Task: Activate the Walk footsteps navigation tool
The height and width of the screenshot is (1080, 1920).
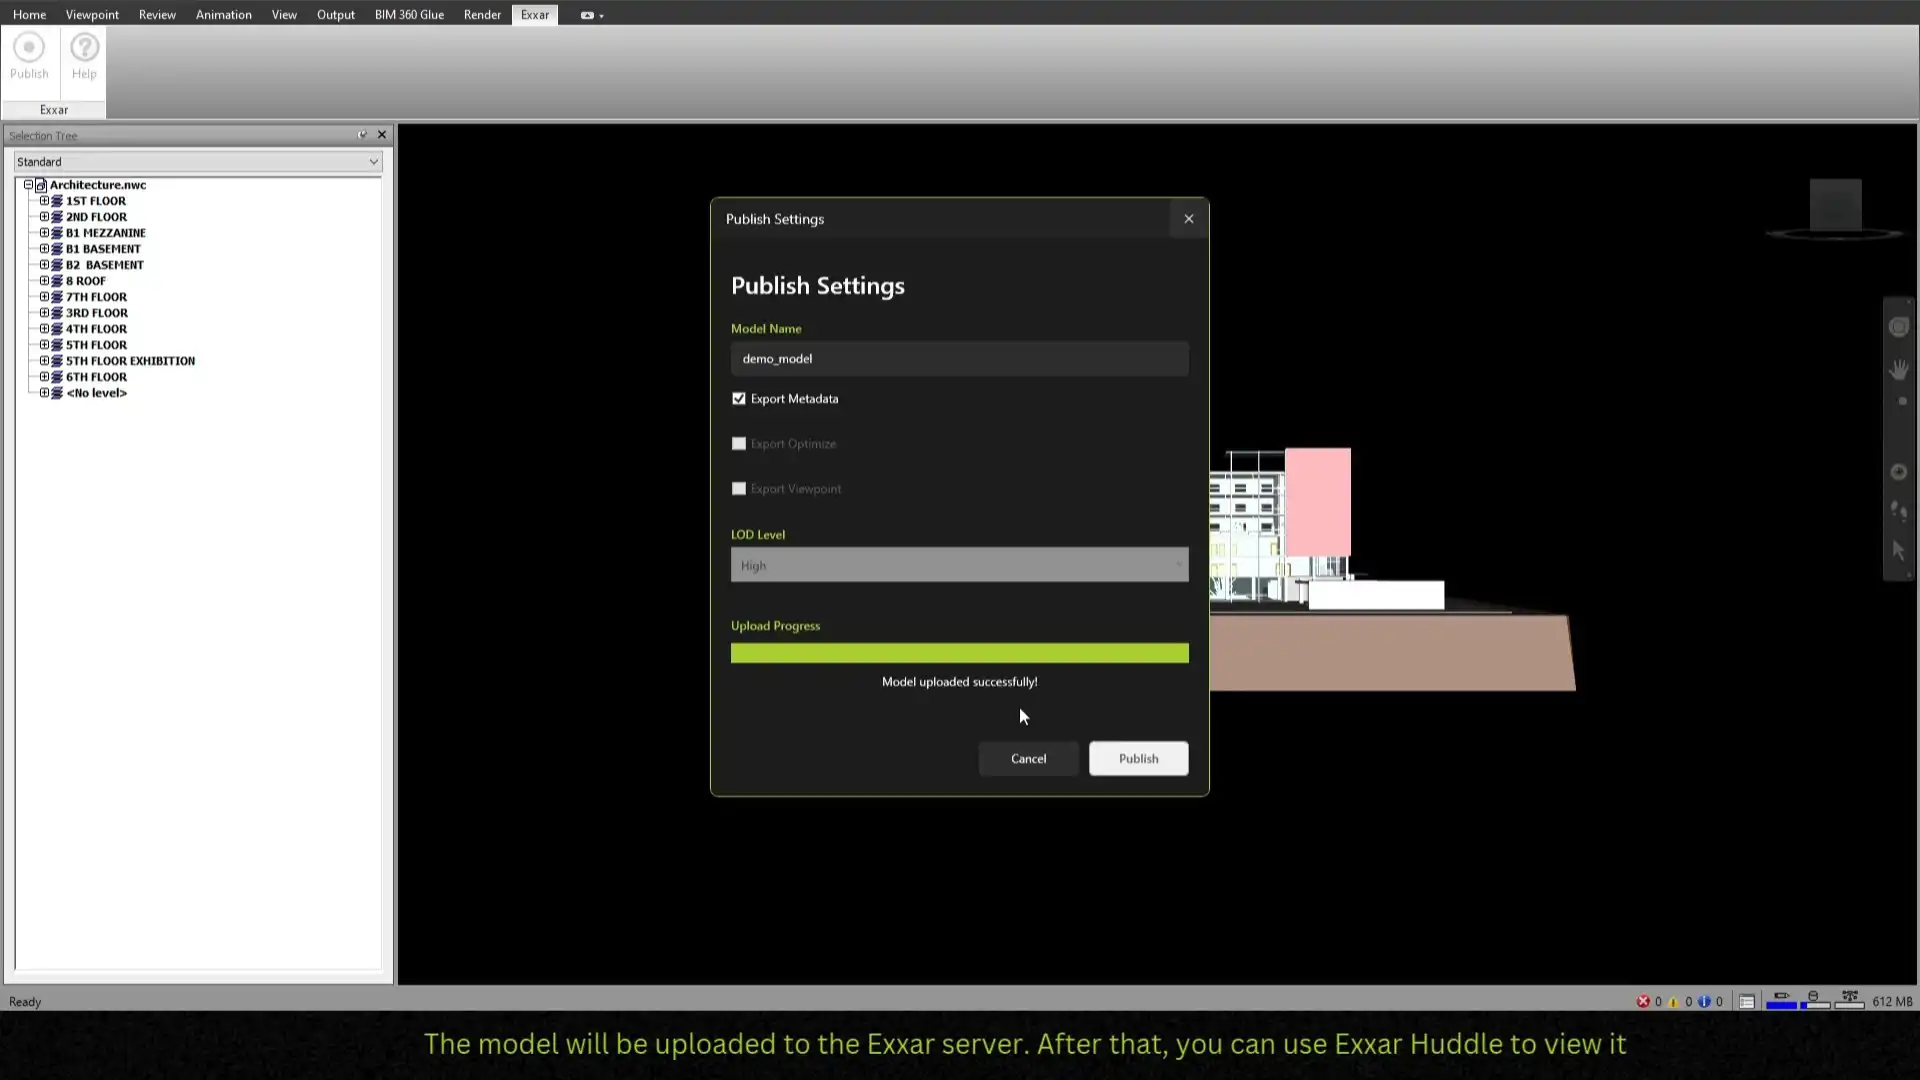Action: tap(1899, 511)
